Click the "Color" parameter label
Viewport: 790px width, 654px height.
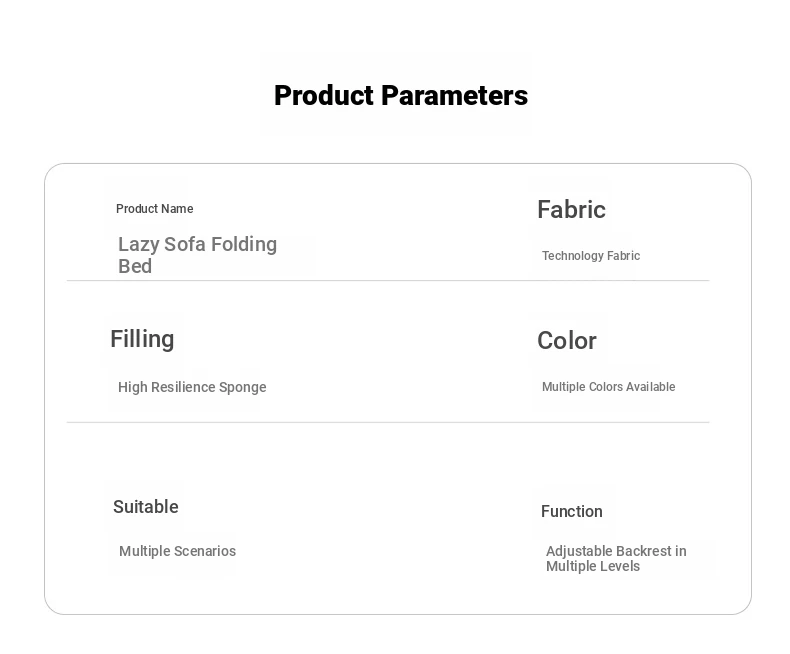pos(566,341)
